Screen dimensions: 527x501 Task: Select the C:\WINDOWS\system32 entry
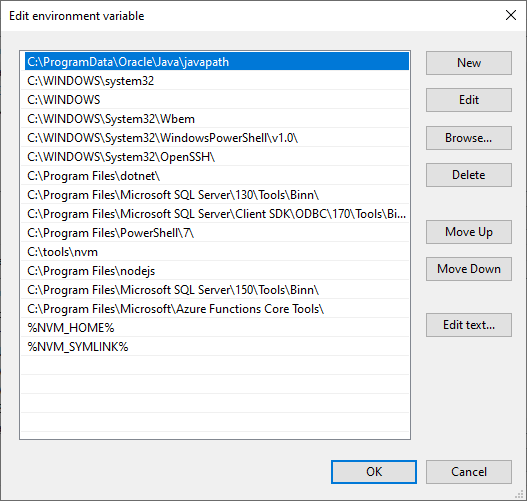217,81
